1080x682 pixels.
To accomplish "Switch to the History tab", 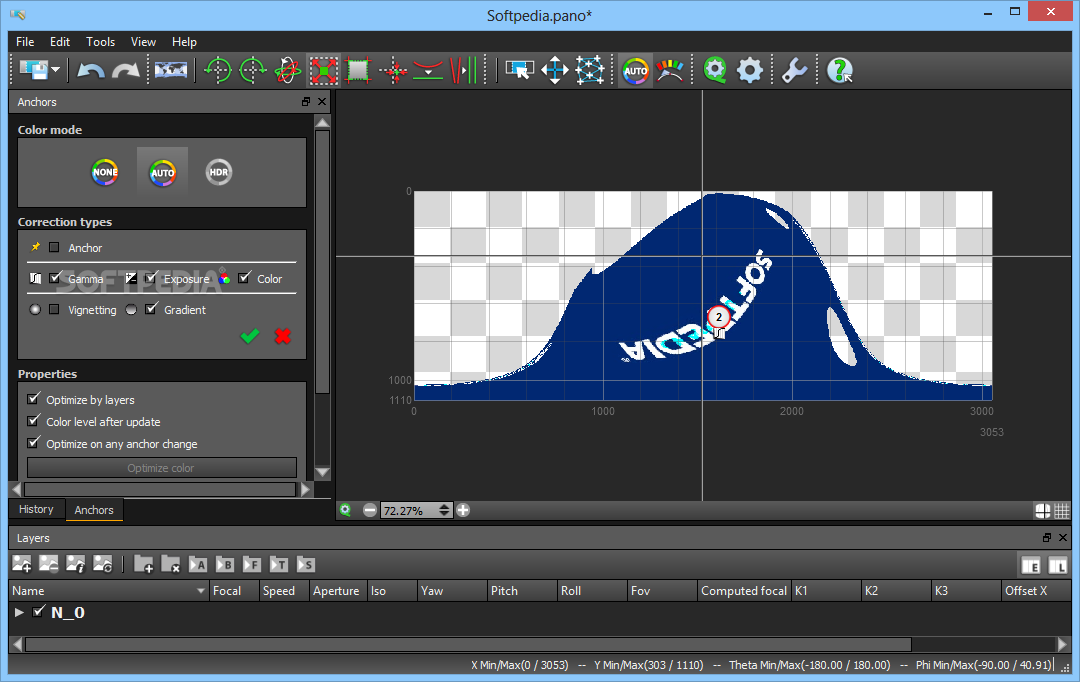I will tap(36, 509).
